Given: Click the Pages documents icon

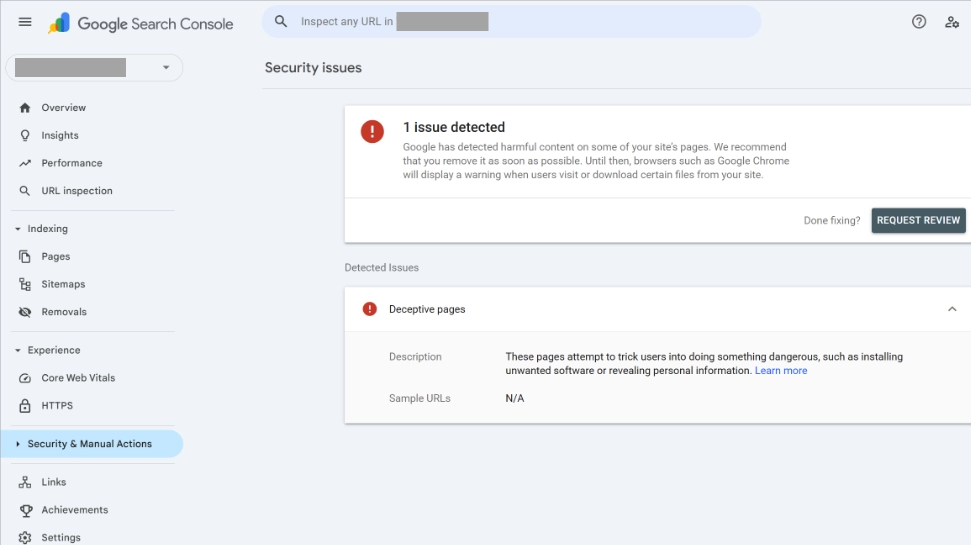Looking at the screenshot, I should pos(25,256).
